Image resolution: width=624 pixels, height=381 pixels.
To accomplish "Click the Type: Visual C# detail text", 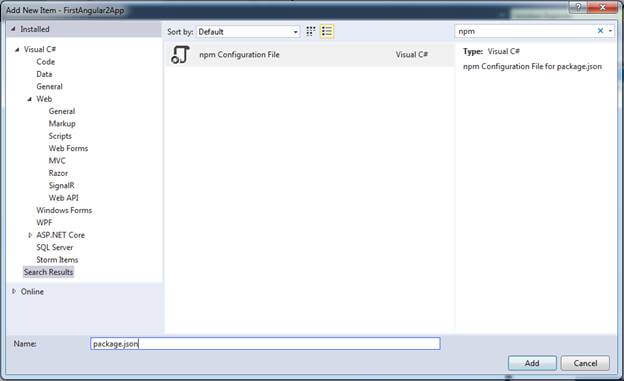I will 491,51.
